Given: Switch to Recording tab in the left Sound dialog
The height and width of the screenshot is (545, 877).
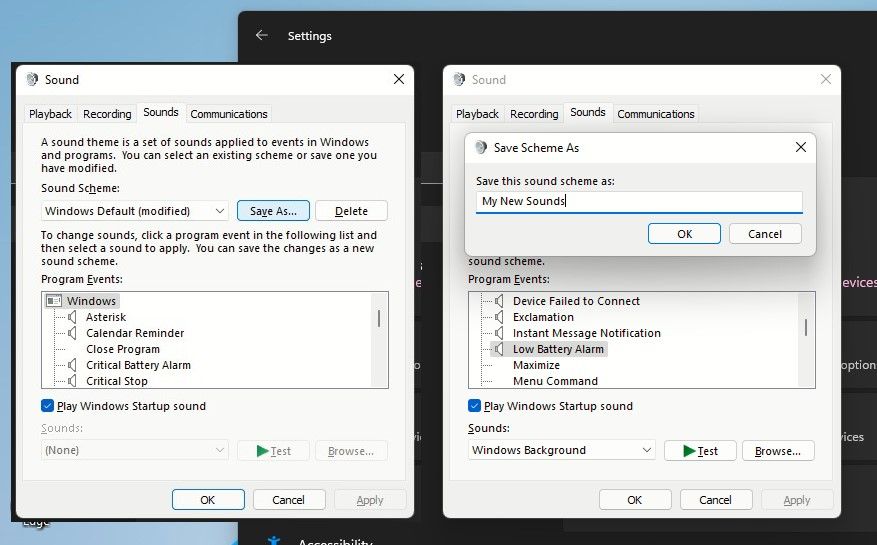Looking at the screenshot, I should (x=107, y=114).
